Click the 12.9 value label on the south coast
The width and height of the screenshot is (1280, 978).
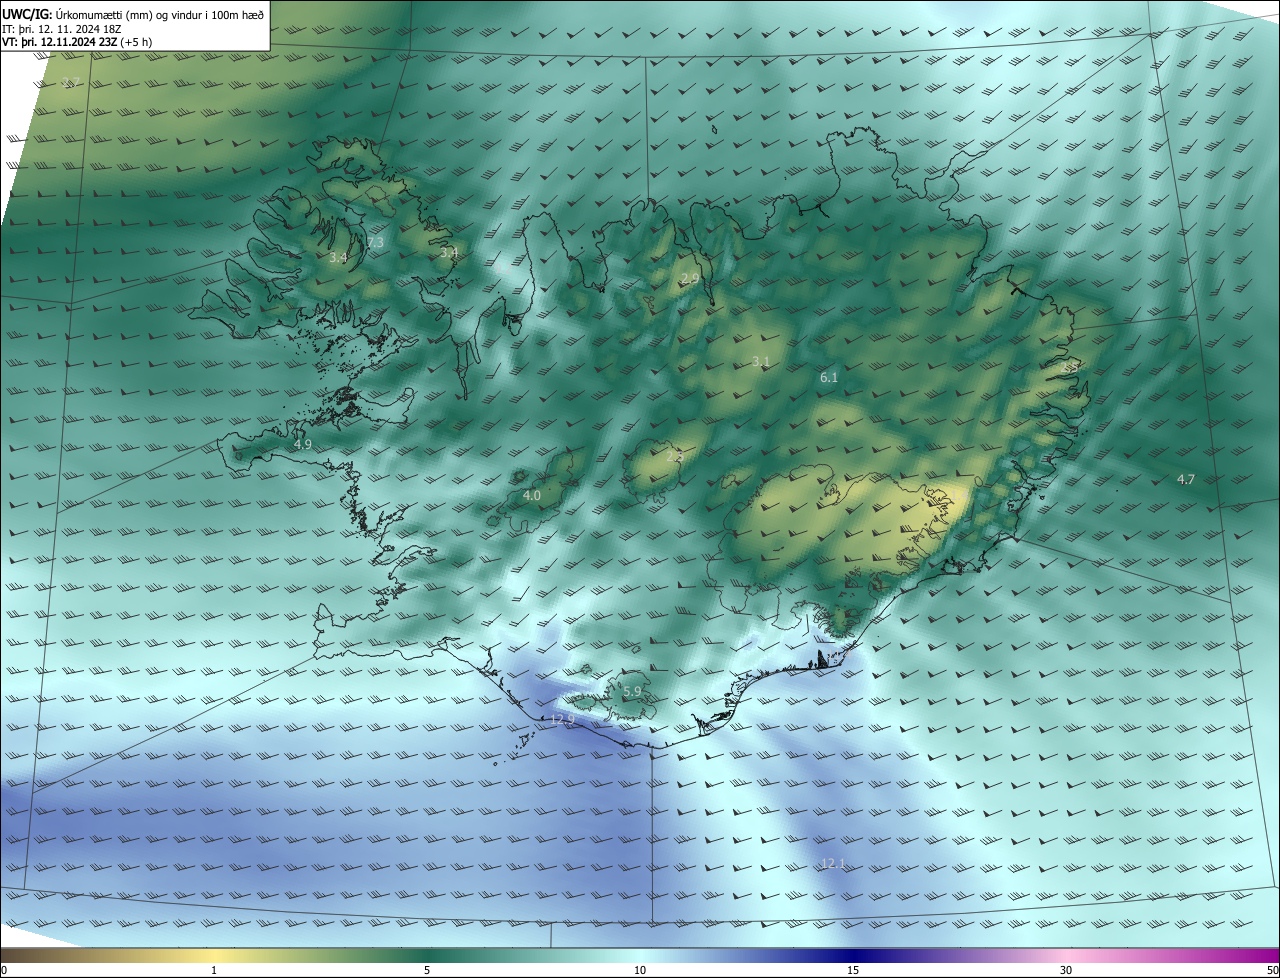[x=563, y=719]
